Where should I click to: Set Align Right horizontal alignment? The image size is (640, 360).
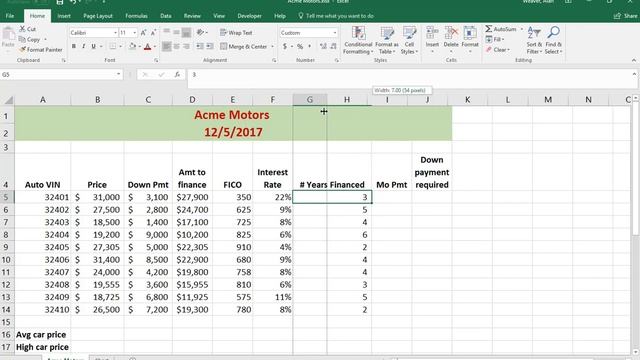click(x=187, y=47)
